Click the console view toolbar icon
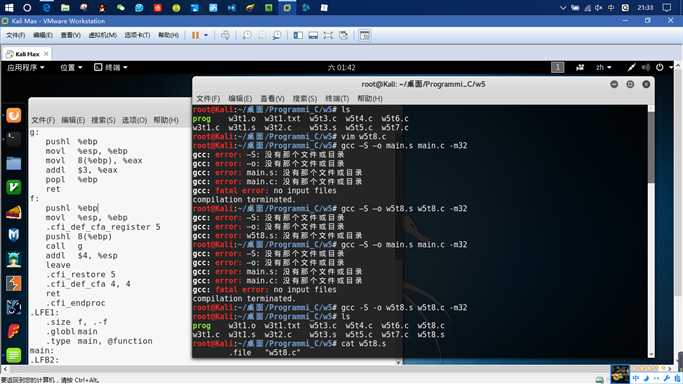This screenshot has width=683, height=384. tap(365, 35)
